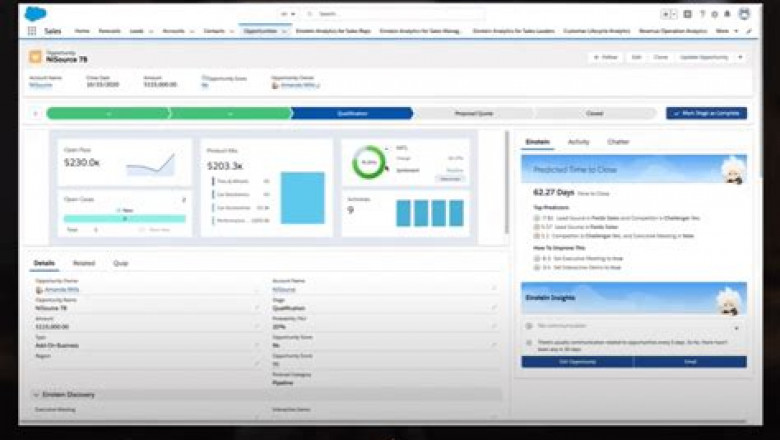Click the Salesforce cloud logo
This screenshot has width=780, height=440.
[35, 14]
